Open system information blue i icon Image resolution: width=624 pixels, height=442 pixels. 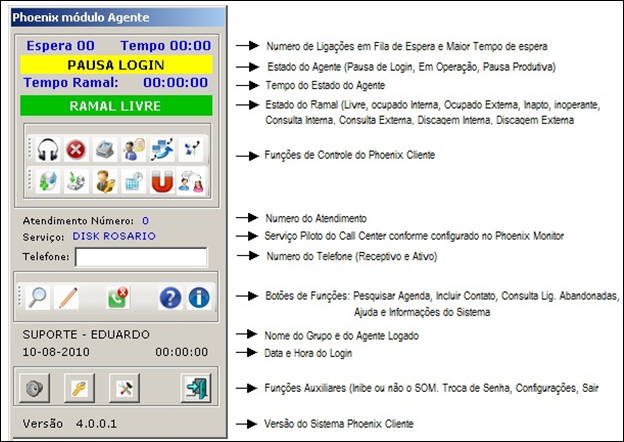click(x=199, y=298)
